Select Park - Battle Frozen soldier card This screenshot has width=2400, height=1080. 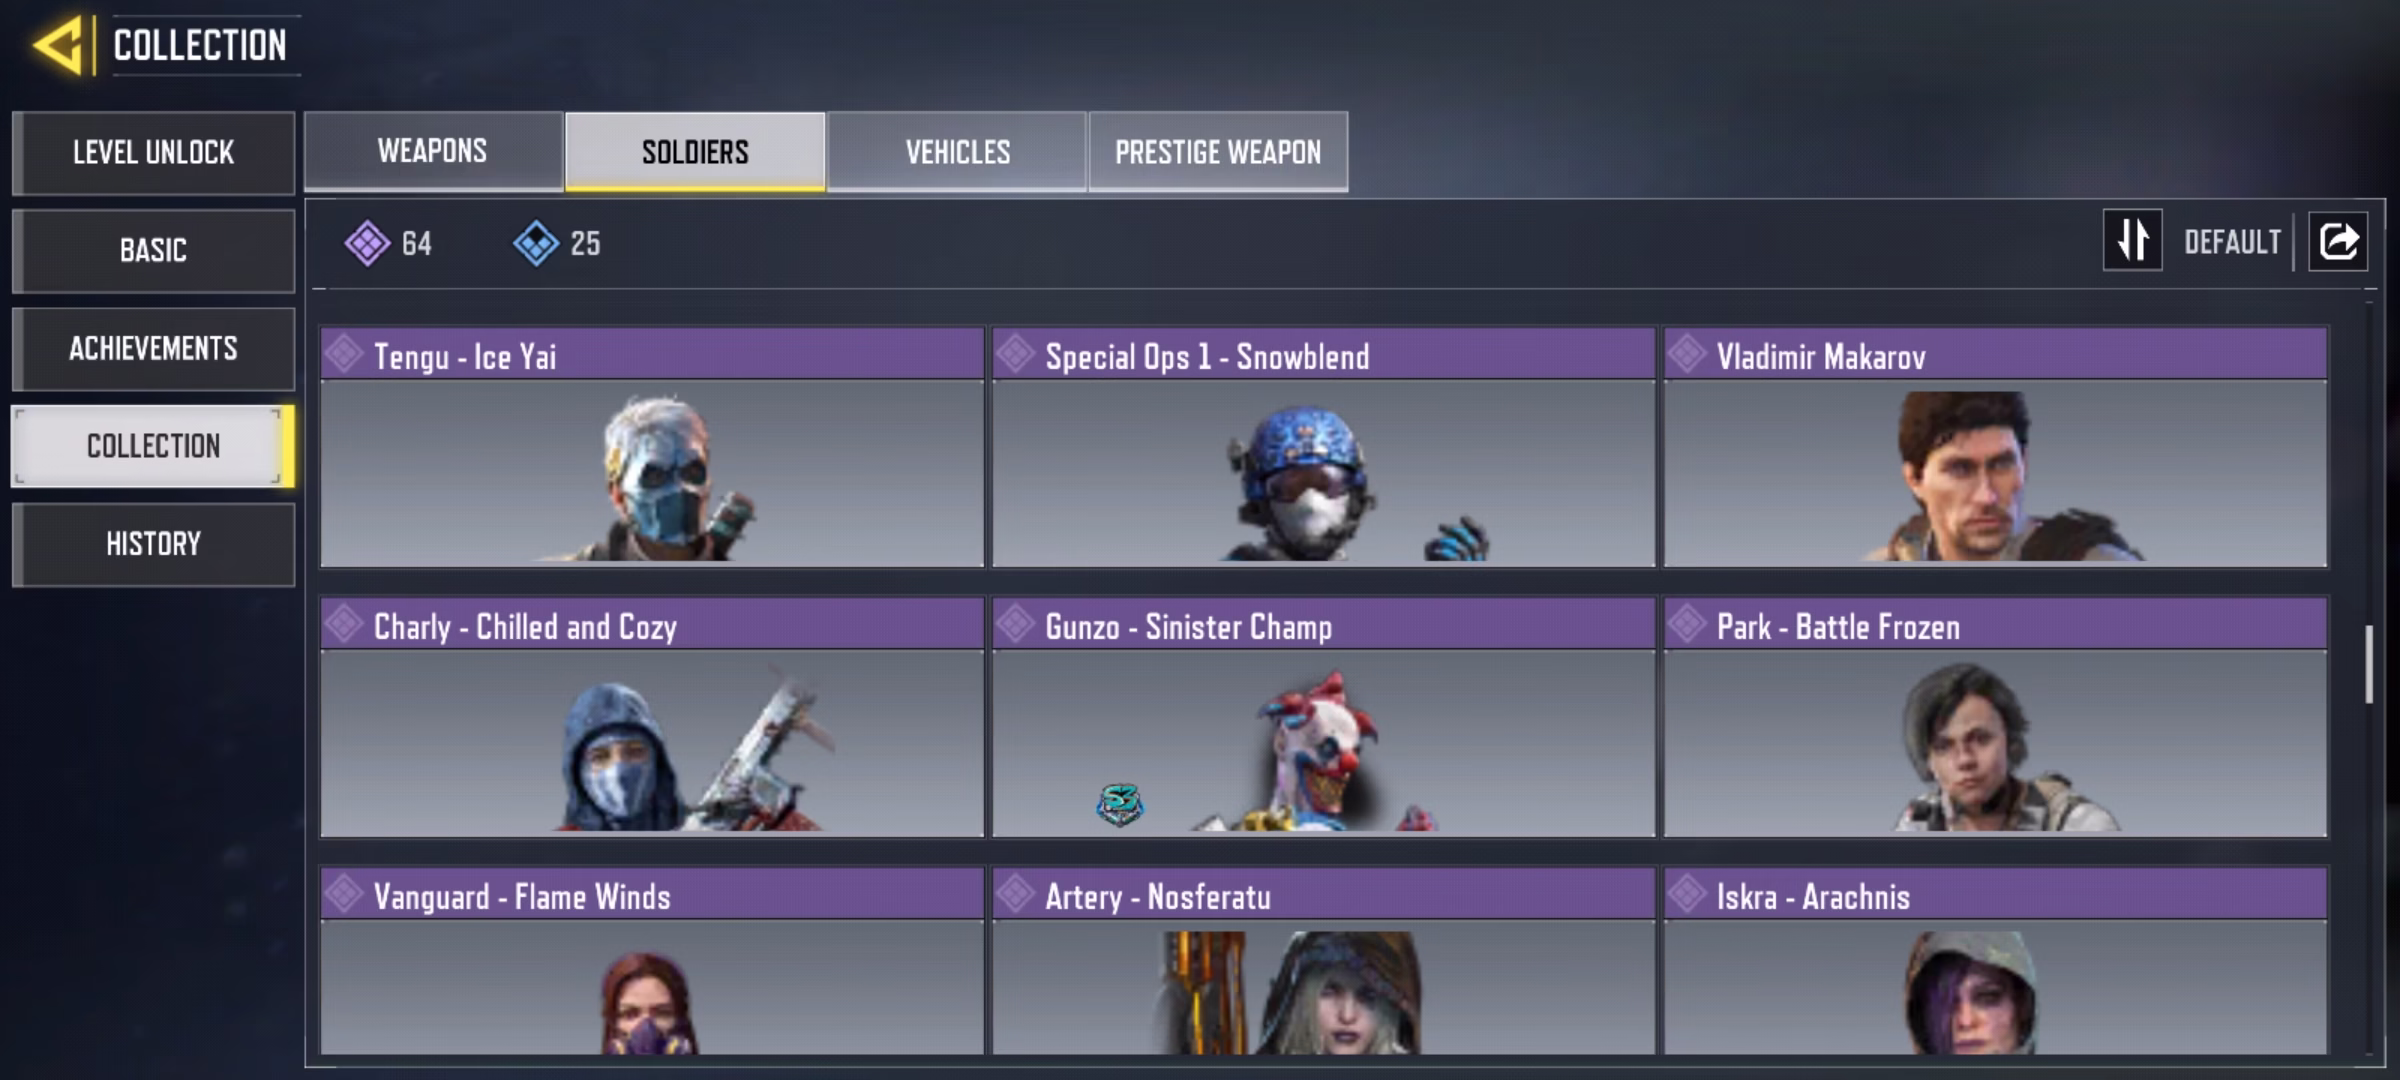(1995, 717)
